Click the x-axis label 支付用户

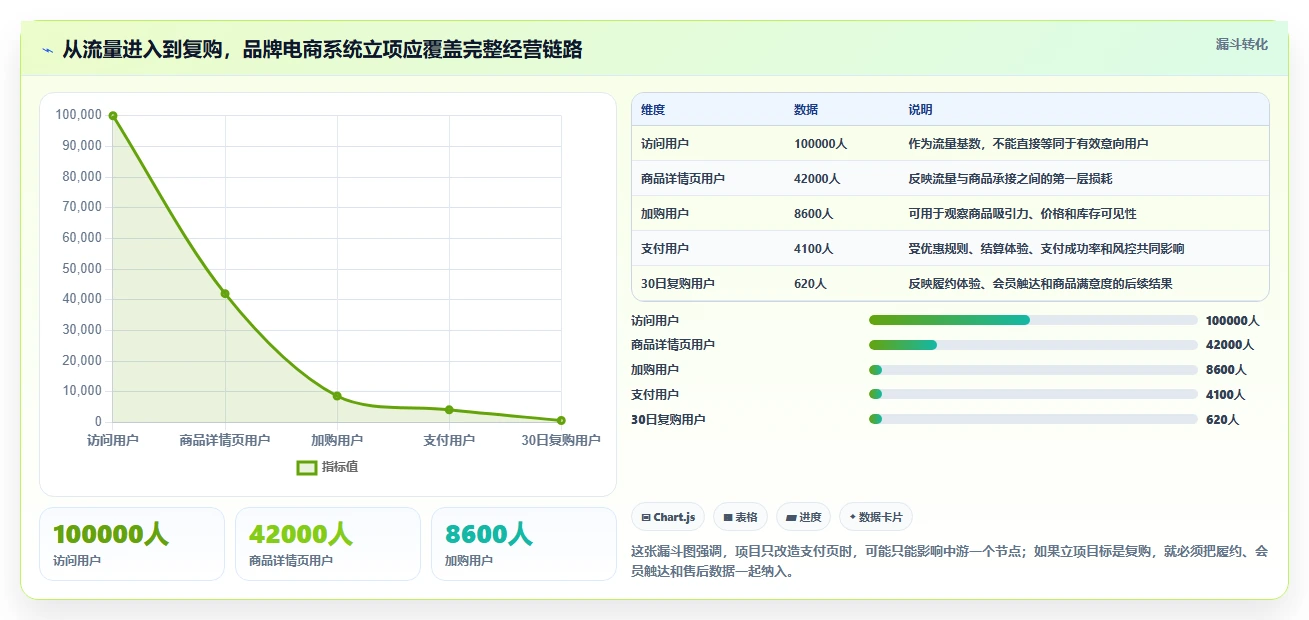click(449, 441)
